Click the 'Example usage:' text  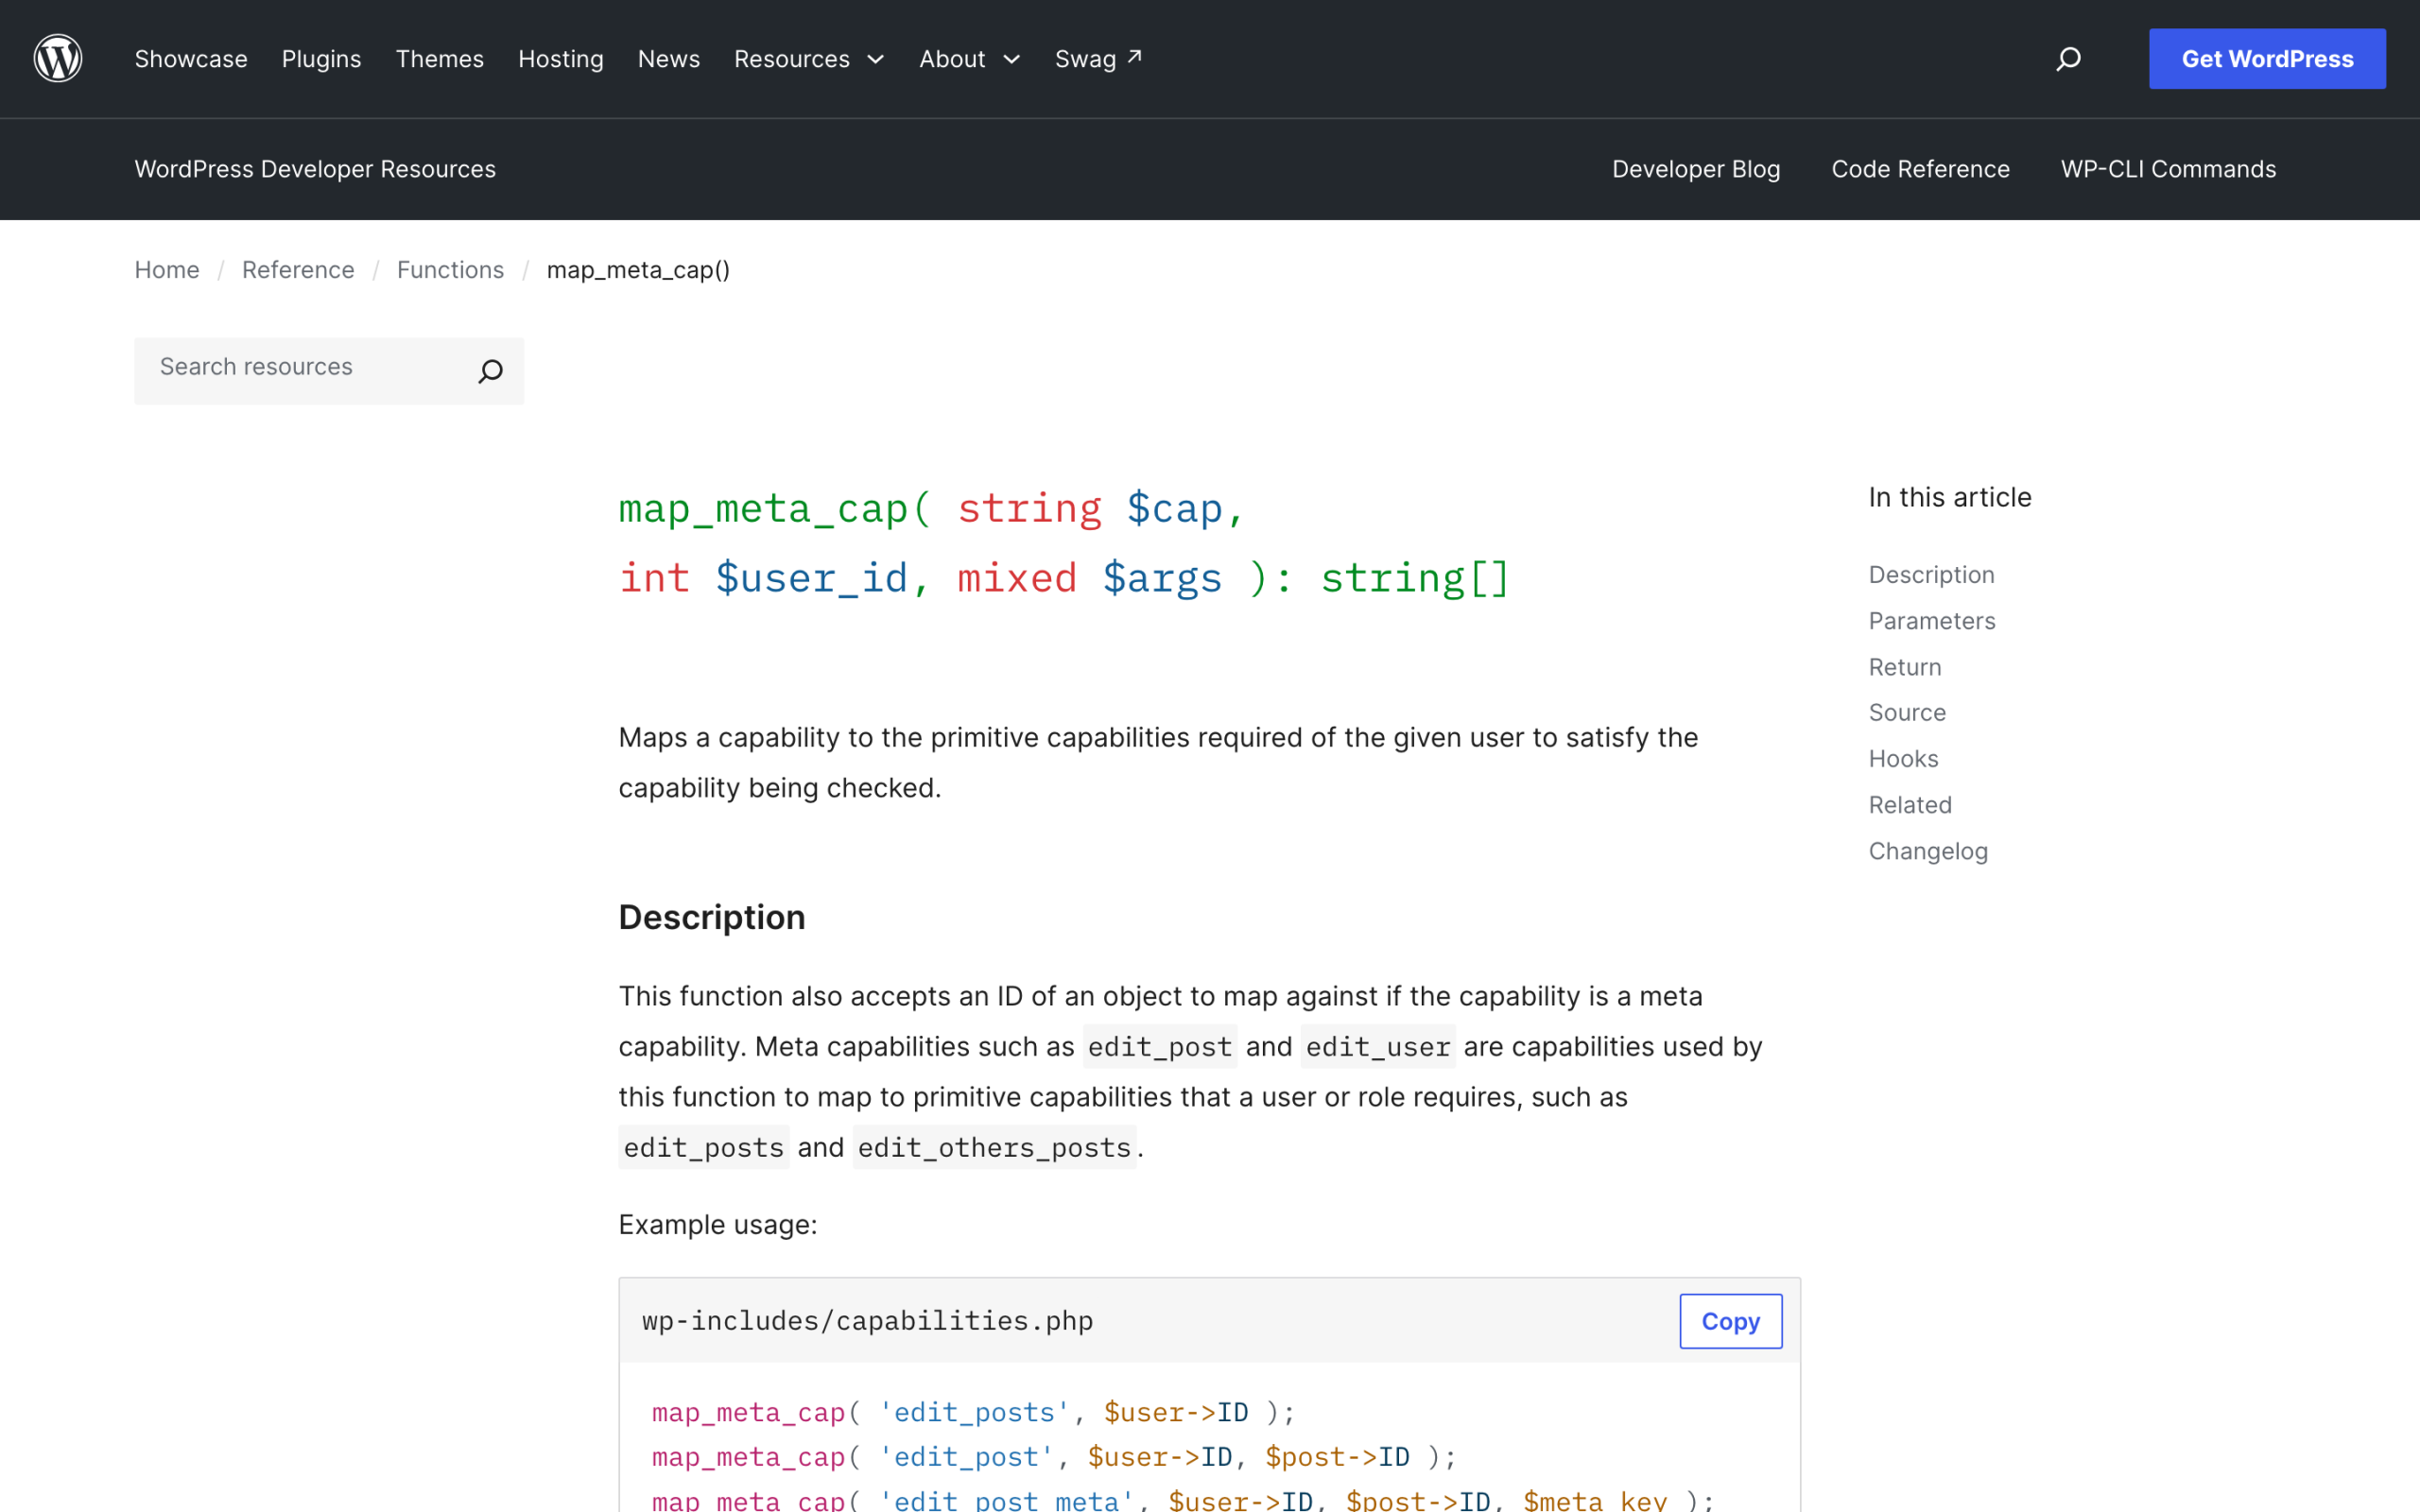coord(718,1225)
